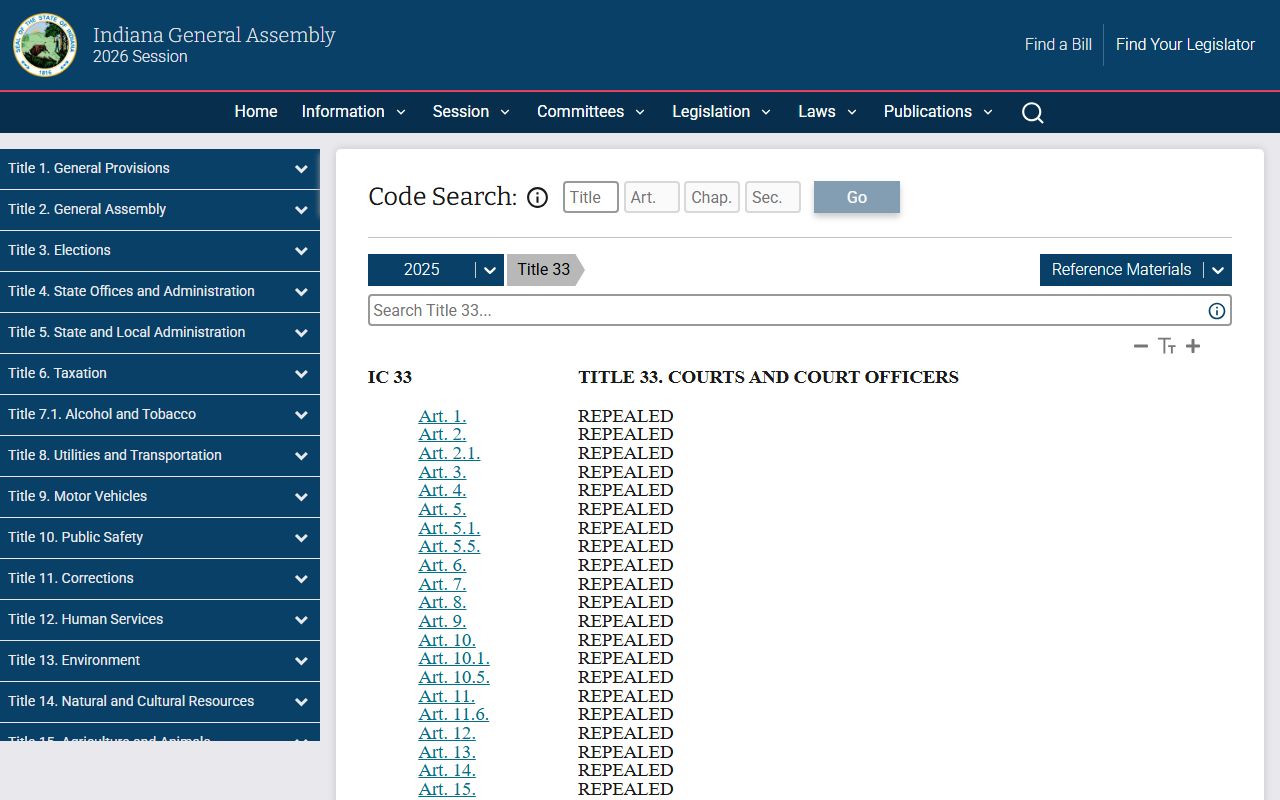The image size is (1280, 800).
Task: Focus the Search Title 33 field
Action: (800, 310)
